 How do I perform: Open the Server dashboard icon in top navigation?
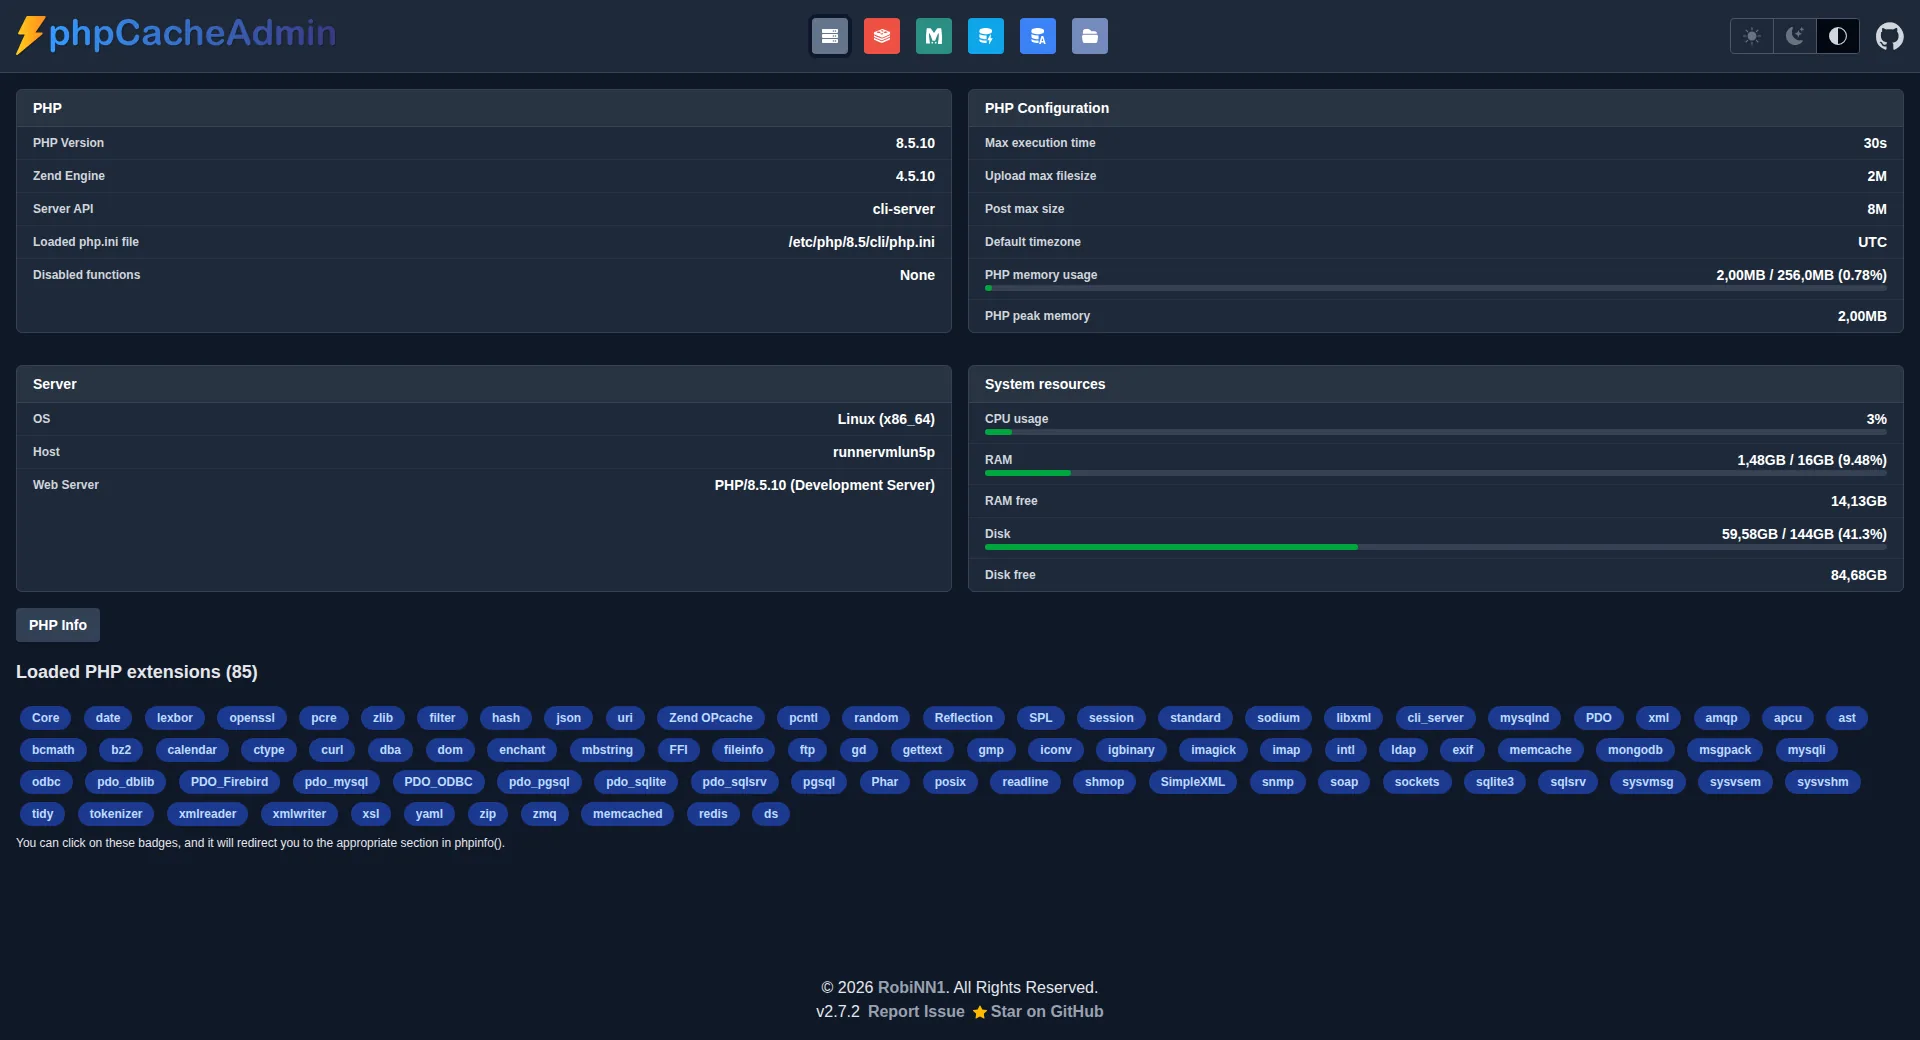click(829, 36)
